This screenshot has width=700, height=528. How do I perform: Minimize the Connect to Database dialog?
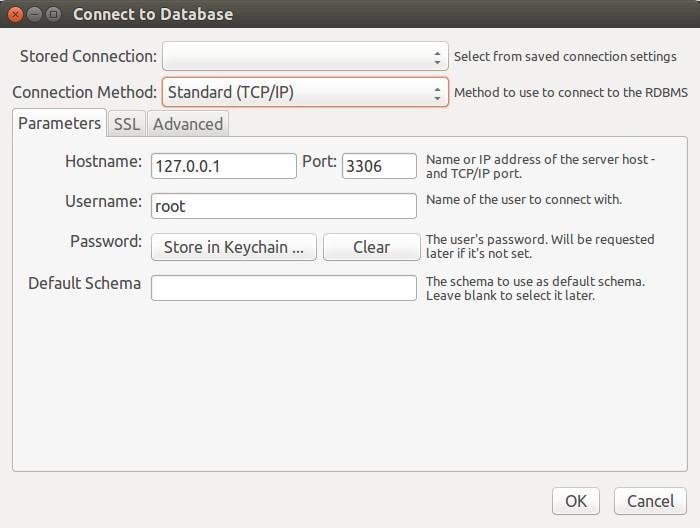34,14
